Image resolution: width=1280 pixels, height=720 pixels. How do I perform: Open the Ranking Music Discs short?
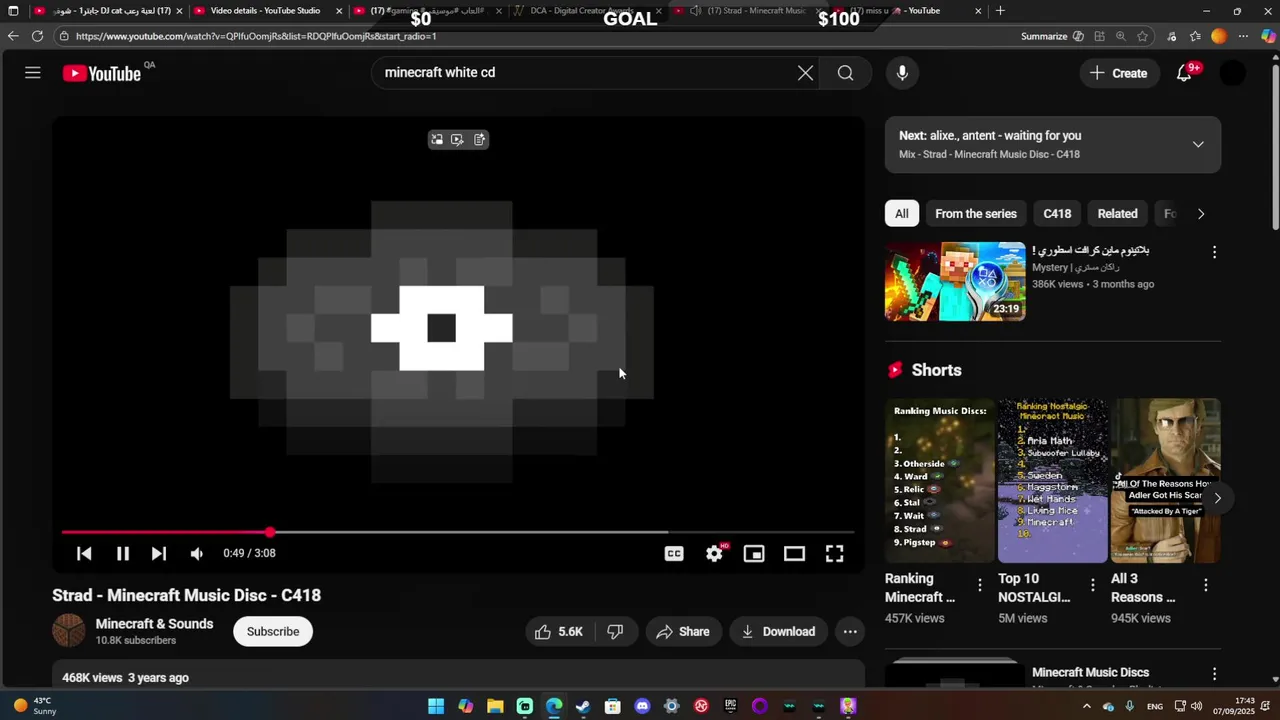[940, 481]
